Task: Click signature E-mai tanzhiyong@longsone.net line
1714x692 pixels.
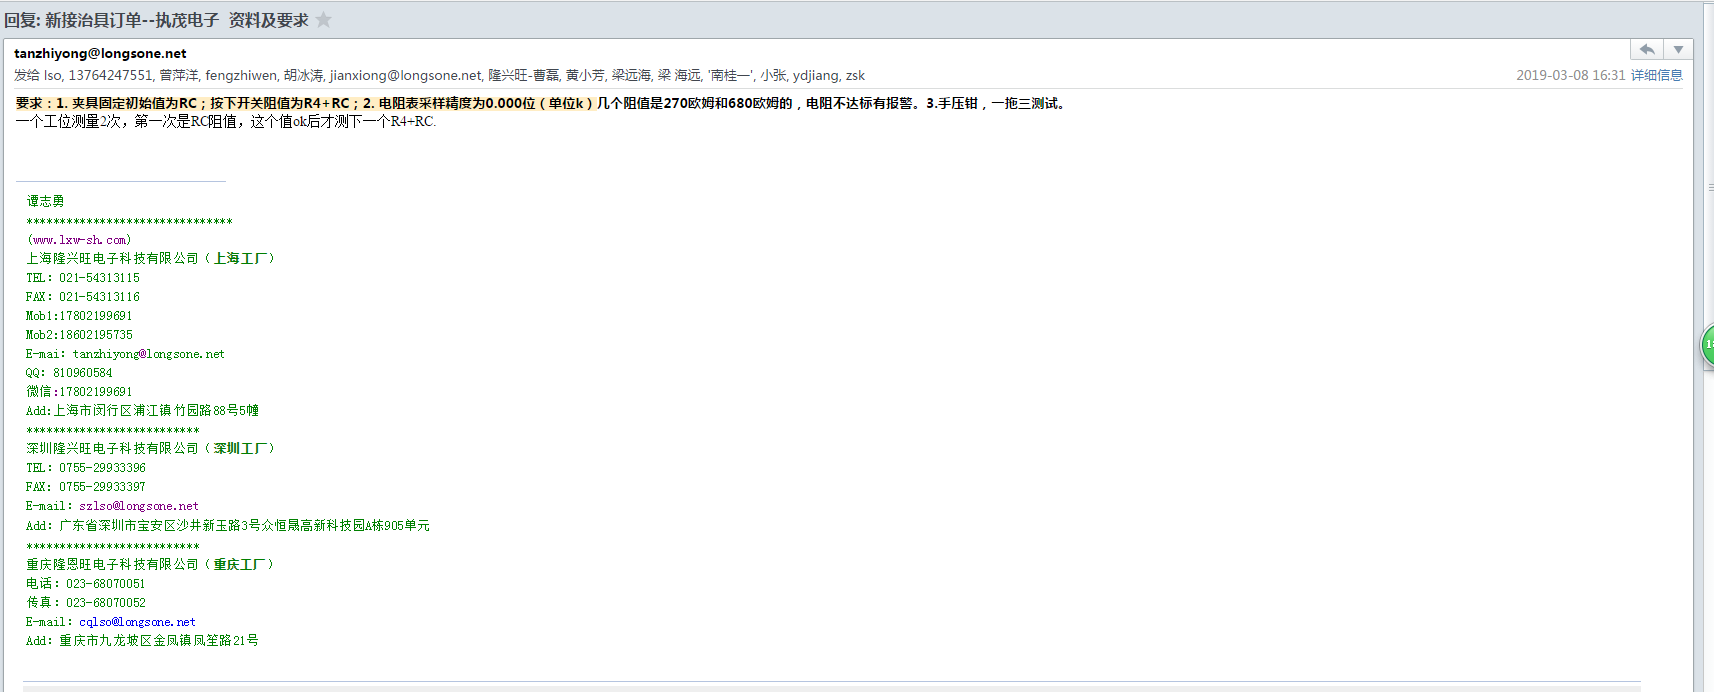Action: [125, 354]
